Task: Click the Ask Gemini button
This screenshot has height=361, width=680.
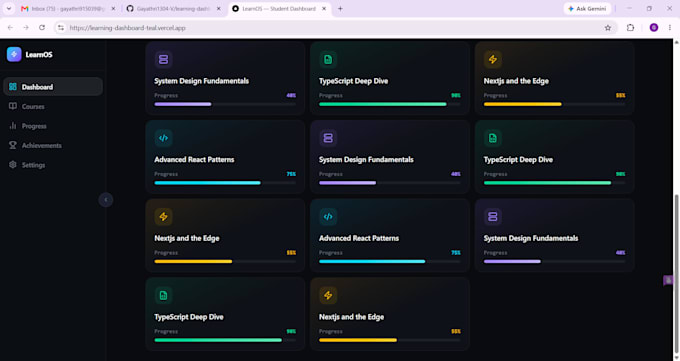Action: (x=587, y=9)
